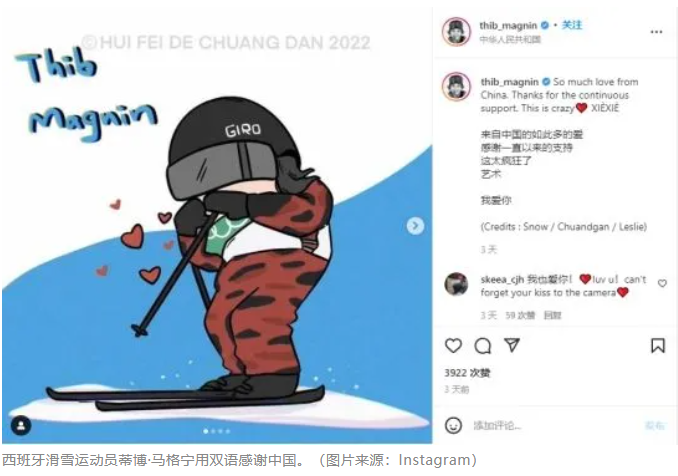Share post using paper plane icon
The image size is (678, 476).
coord(512,345)
